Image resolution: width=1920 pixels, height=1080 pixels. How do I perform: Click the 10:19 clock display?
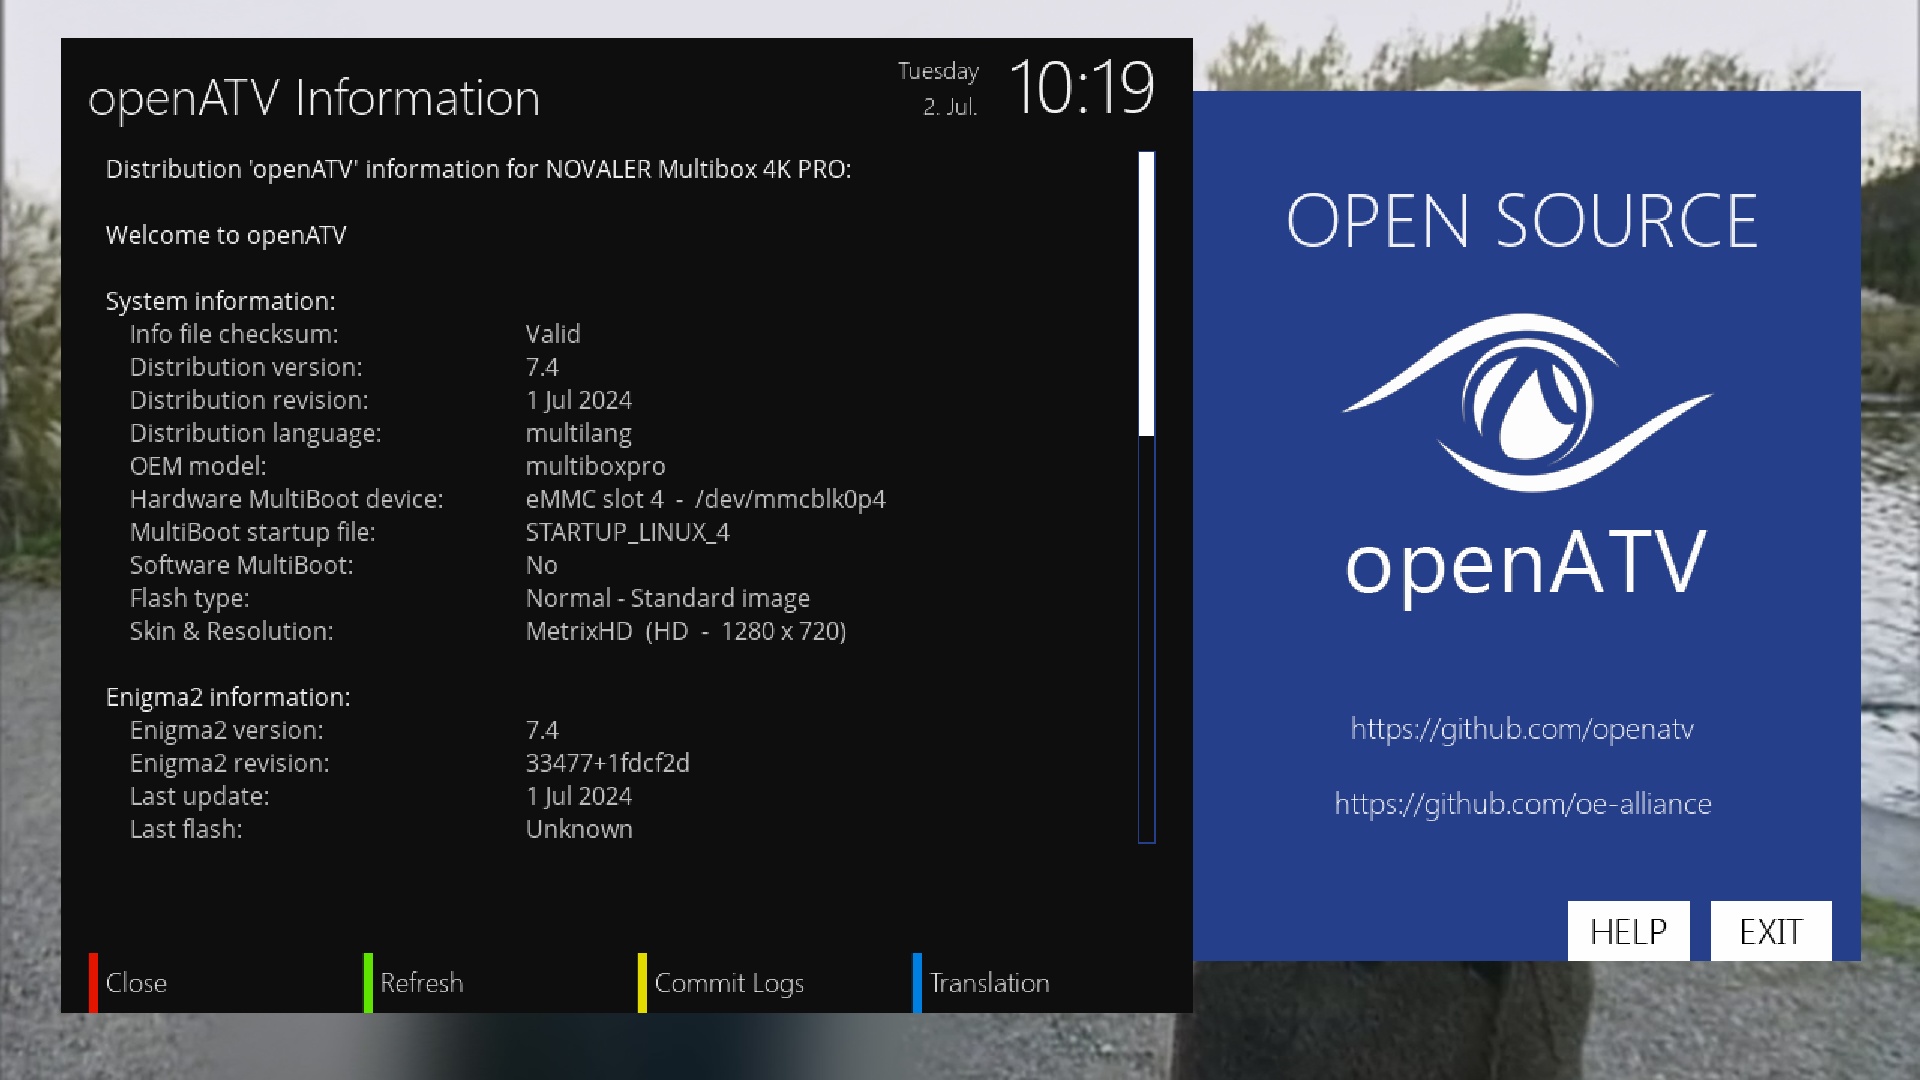[x=1081, y=88]
